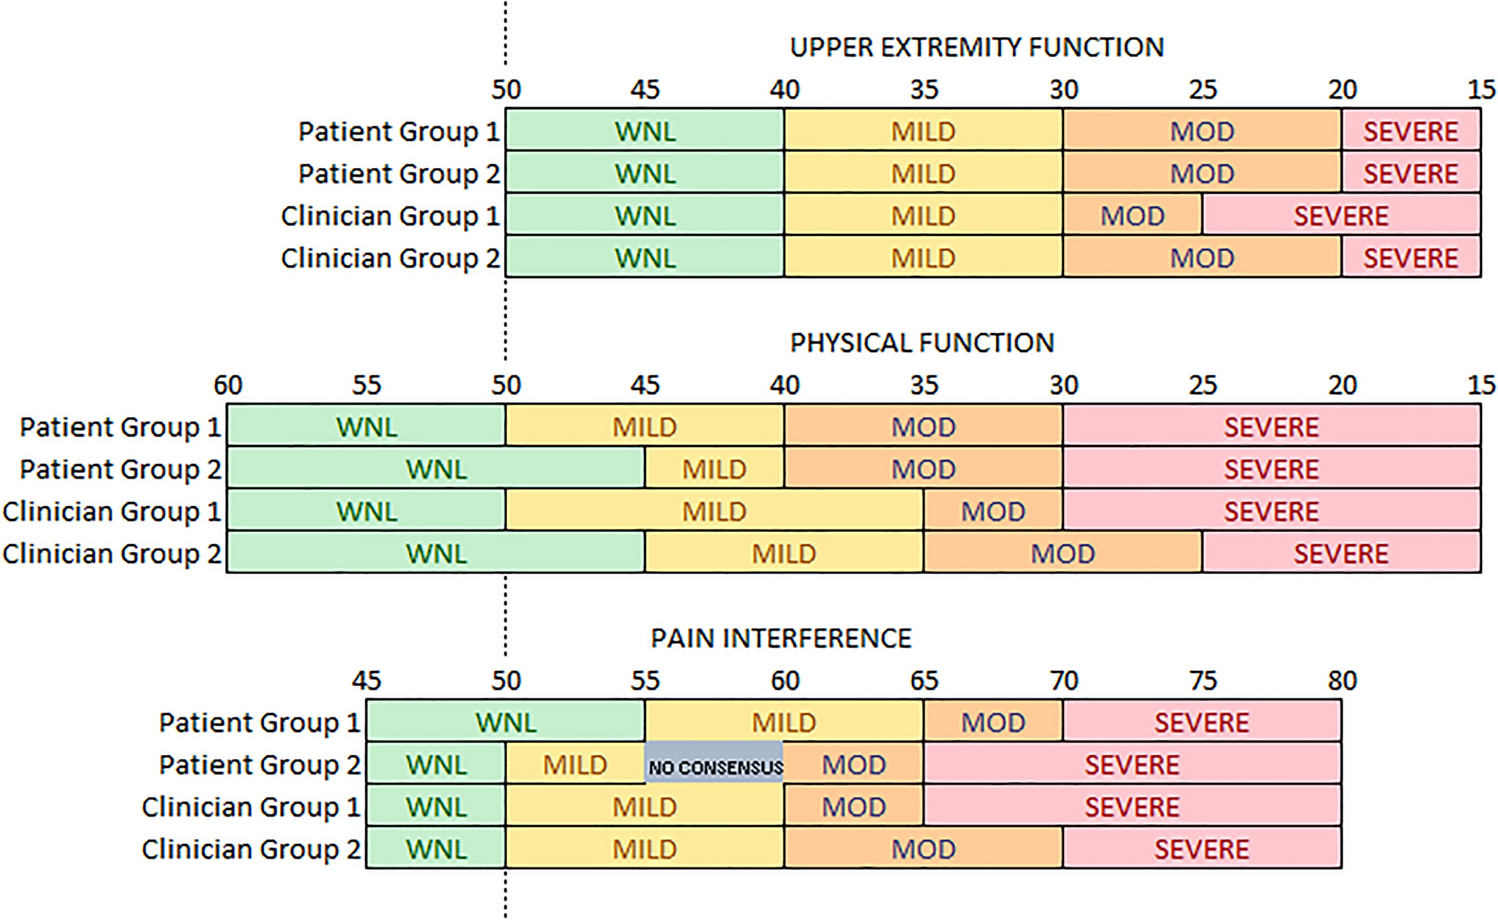This screenshot has width=1498, height=920.
Task: Select Pain Interference Clinician Group 1 SEVERE bar
Action: (x=1132, y=806)
